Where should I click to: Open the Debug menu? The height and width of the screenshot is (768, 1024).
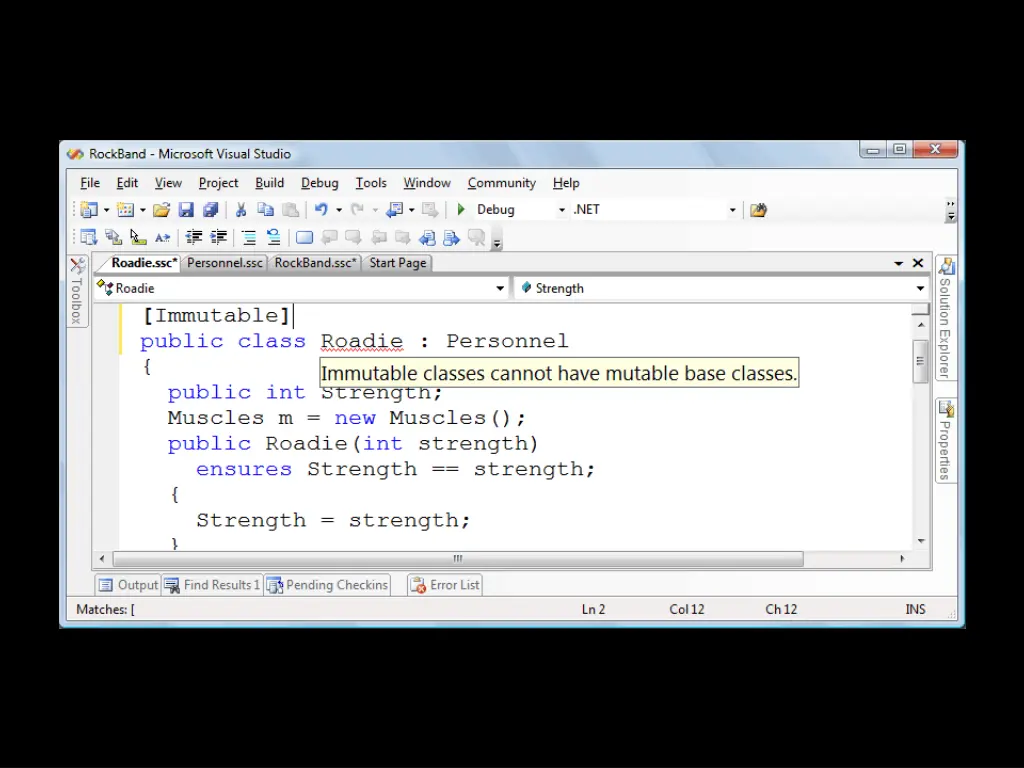pos(319,183)
